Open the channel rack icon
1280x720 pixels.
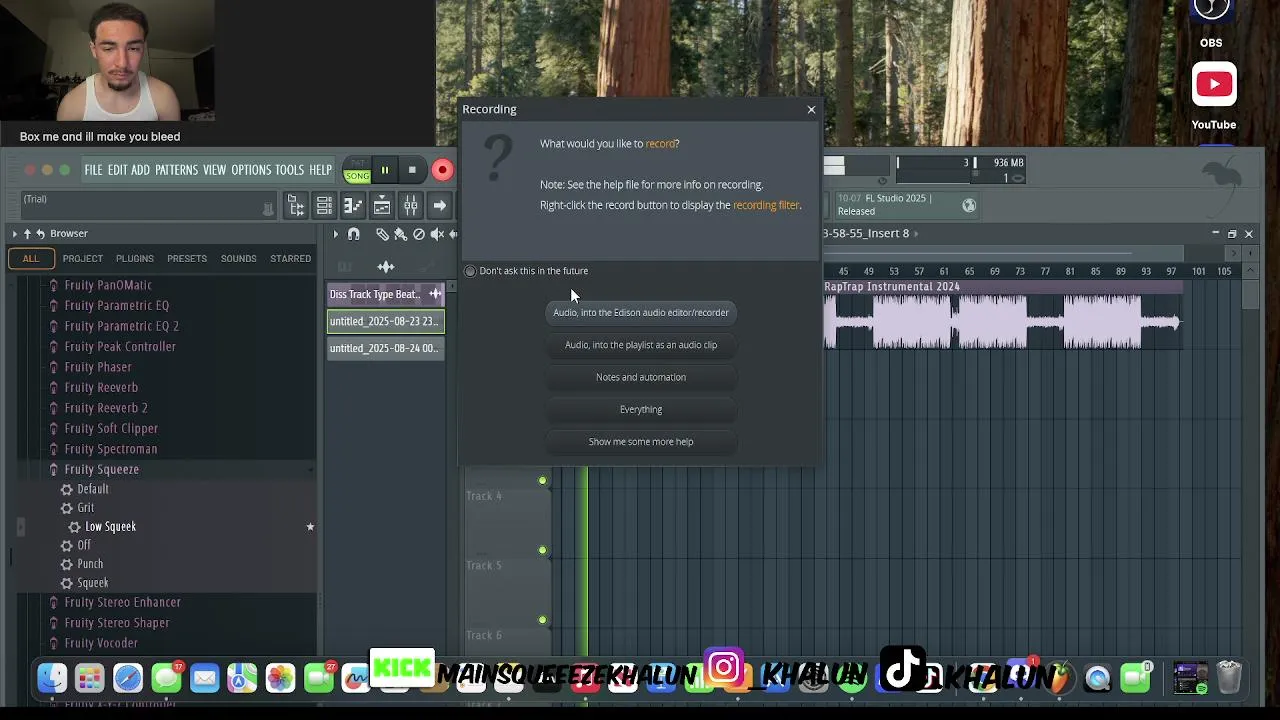tap(324, 206)
